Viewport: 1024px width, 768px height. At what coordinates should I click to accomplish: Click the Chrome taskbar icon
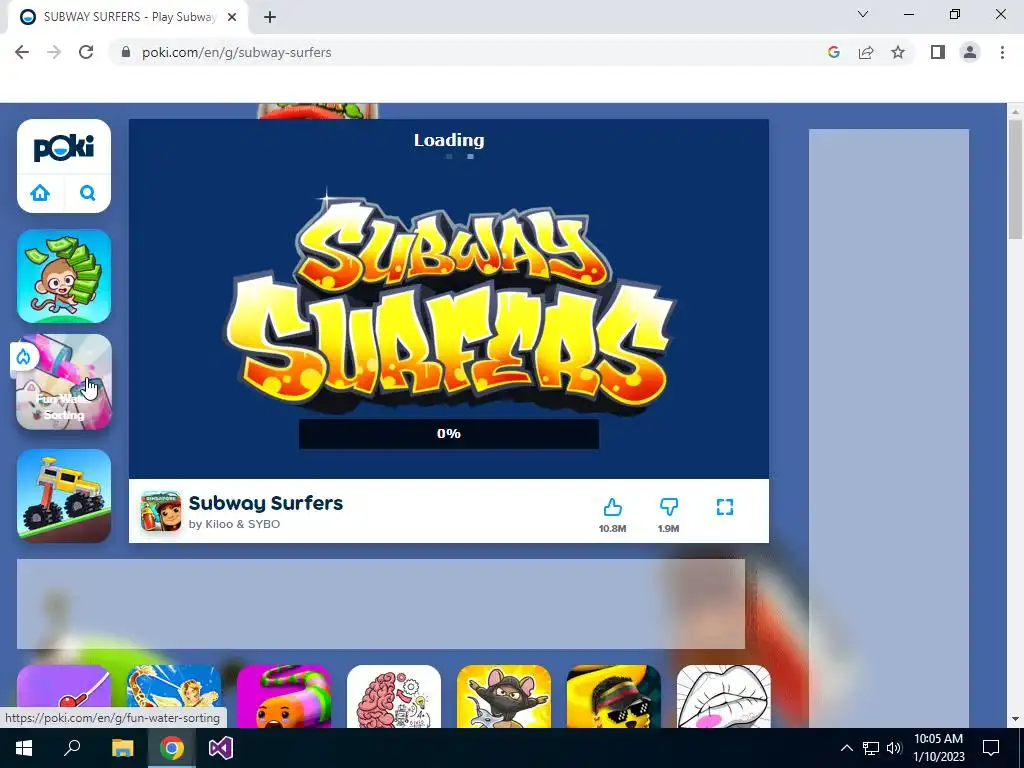point(171,748)
